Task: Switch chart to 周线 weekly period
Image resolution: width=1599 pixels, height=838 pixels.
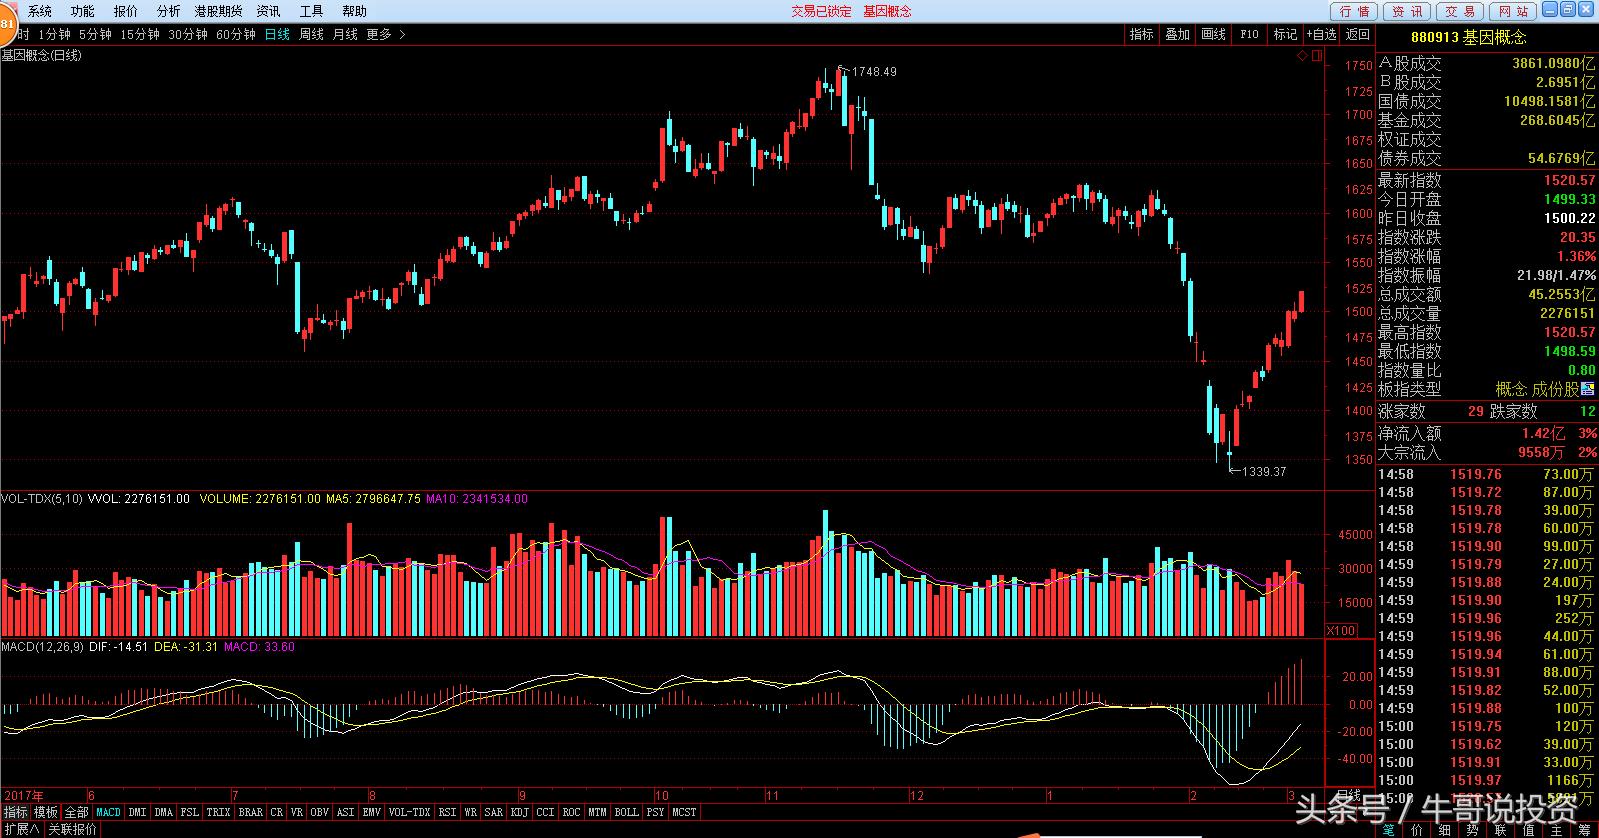Action: point(311,34)
